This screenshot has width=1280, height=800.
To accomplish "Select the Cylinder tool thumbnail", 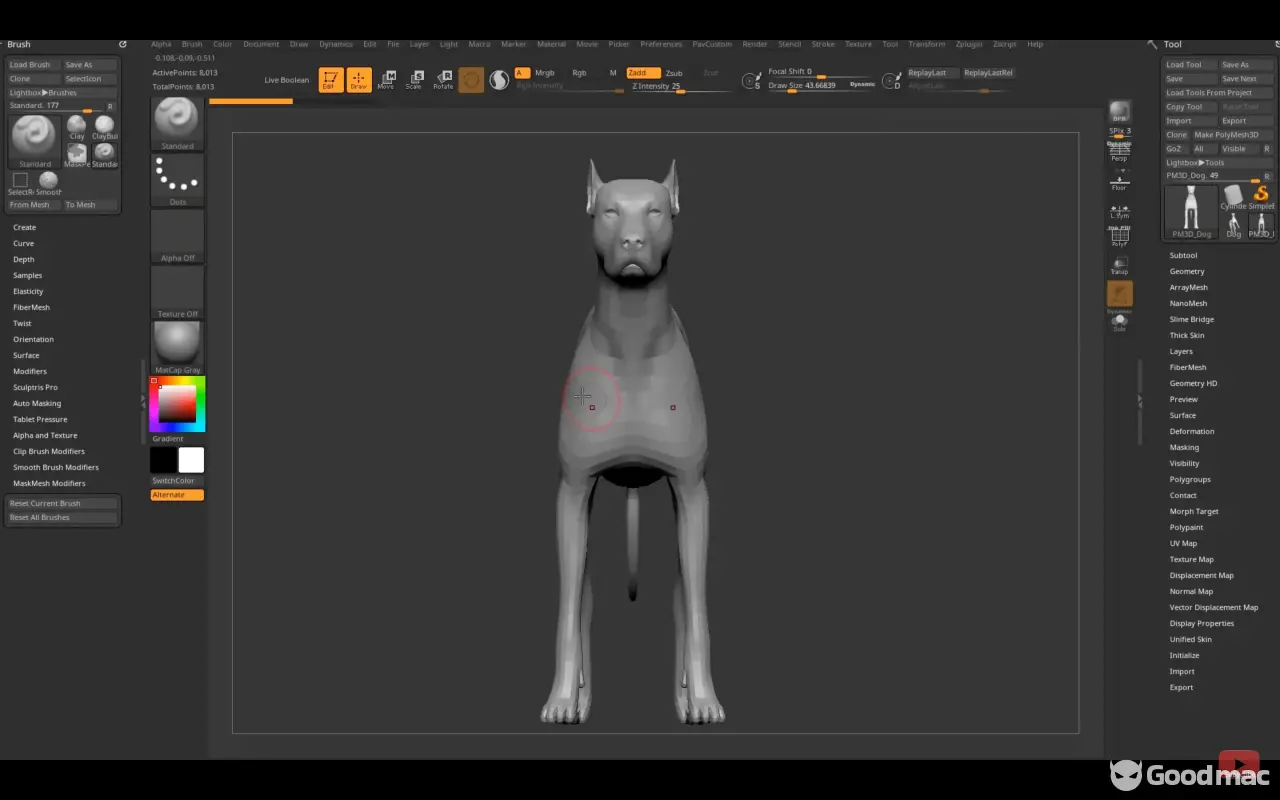I will click(1234, 195).
